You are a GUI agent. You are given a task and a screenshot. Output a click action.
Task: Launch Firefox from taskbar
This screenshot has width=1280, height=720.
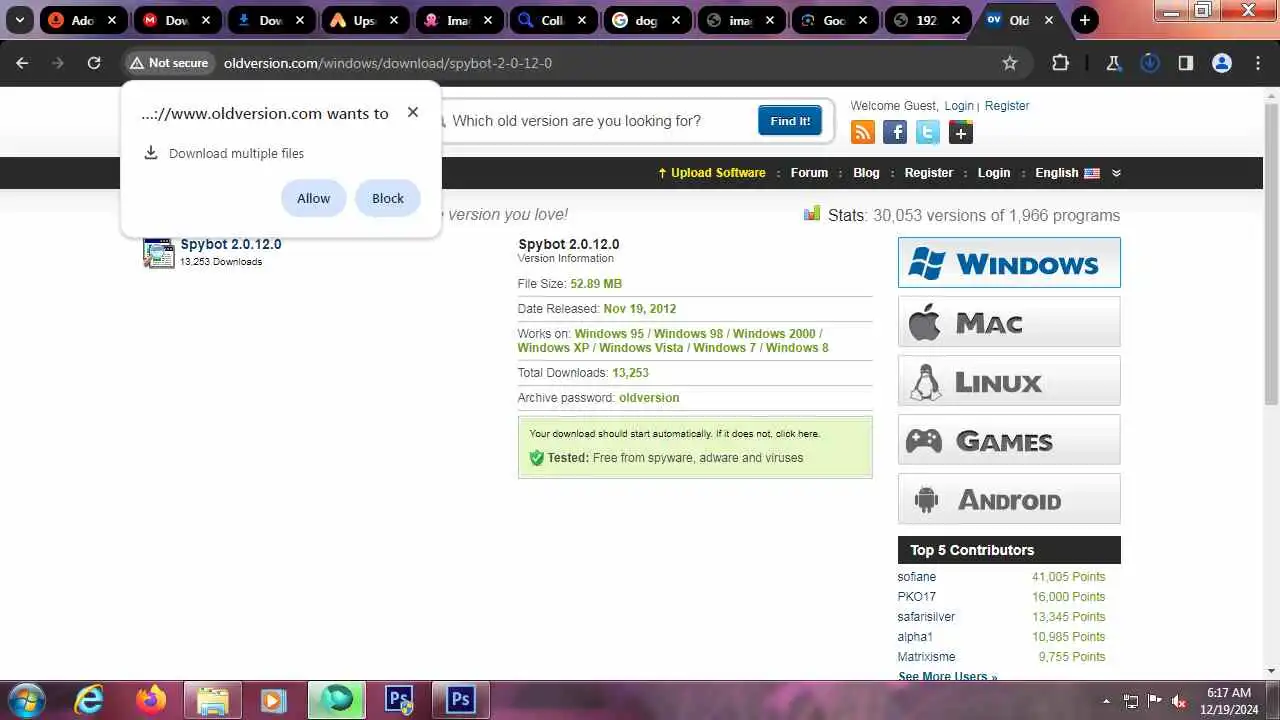point(152,700)
